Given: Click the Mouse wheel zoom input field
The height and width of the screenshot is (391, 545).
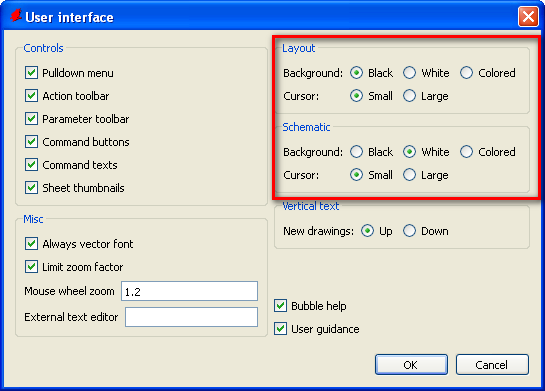Looking at the screenshot, I should [189, 291].
